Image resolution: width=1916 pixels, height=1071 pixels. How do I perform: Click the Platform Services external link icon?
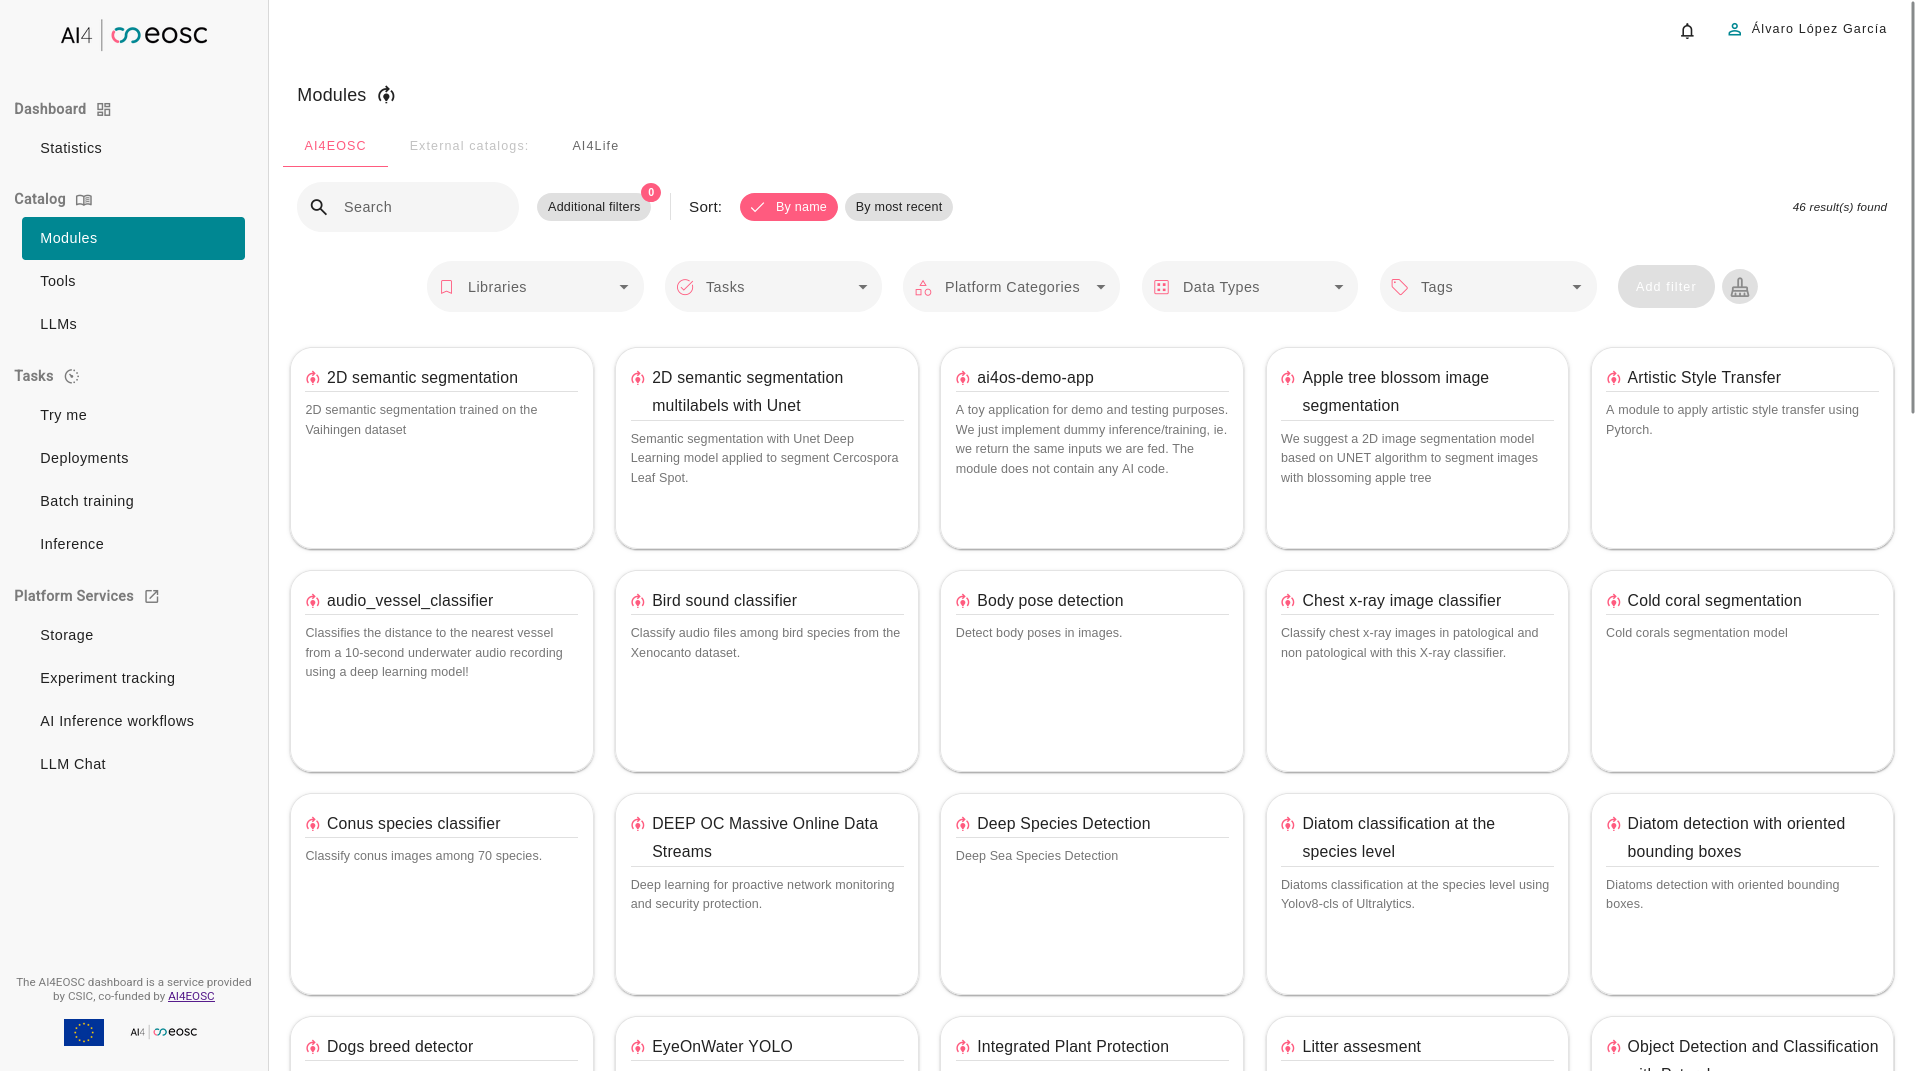point(152,597)
